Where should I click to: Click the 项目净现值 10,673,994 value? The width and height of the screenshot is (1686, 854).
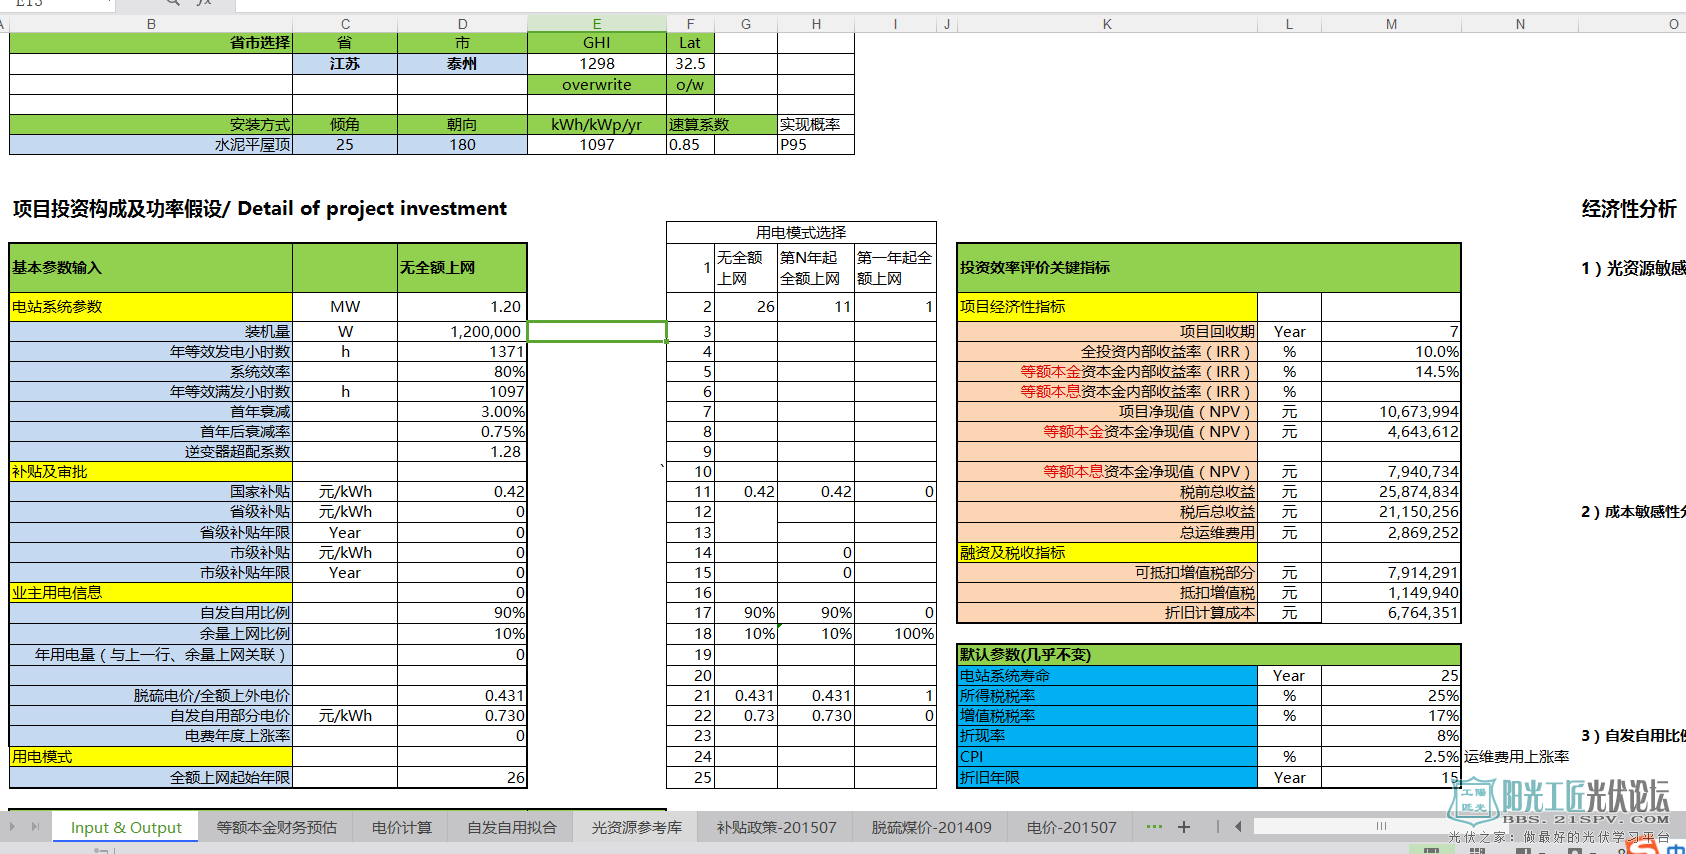1391,412
